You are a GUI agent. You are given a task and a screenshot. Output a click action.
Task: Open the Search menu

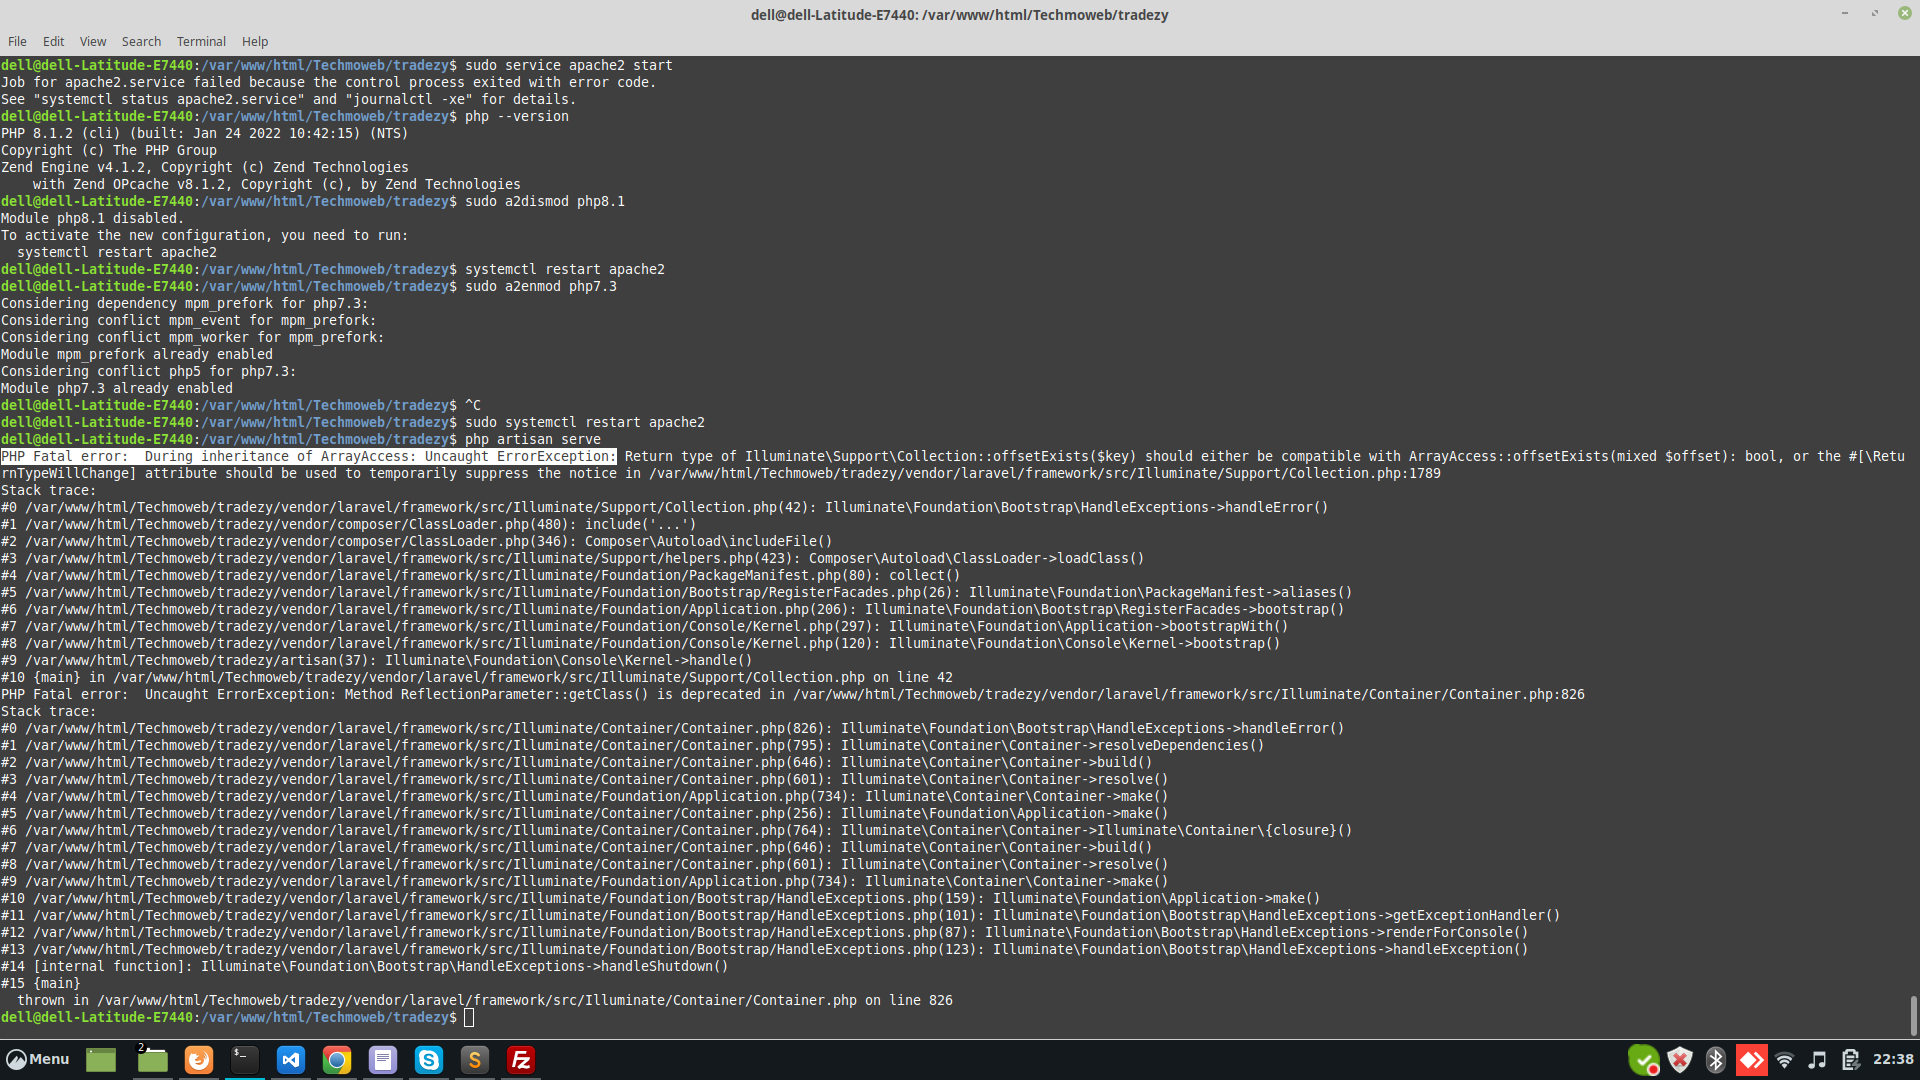pyautogui.click(x=141, y=41)
